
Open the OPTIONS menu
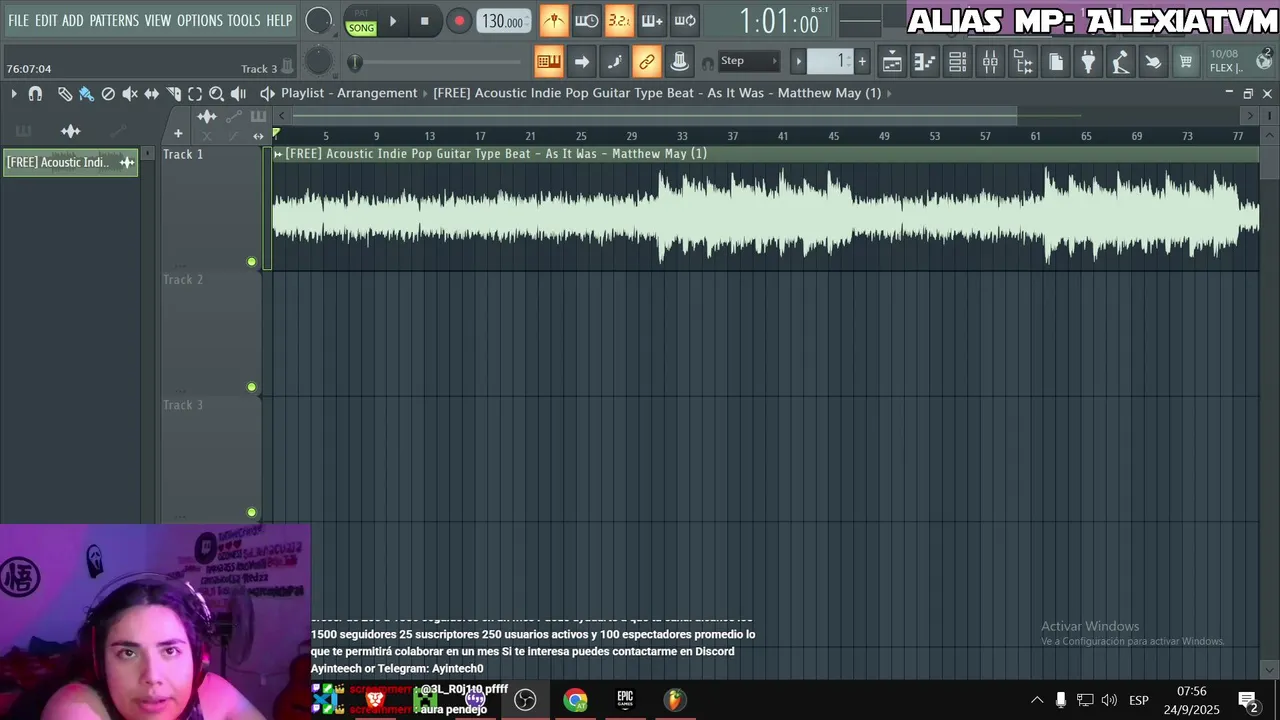click(200, 20)
